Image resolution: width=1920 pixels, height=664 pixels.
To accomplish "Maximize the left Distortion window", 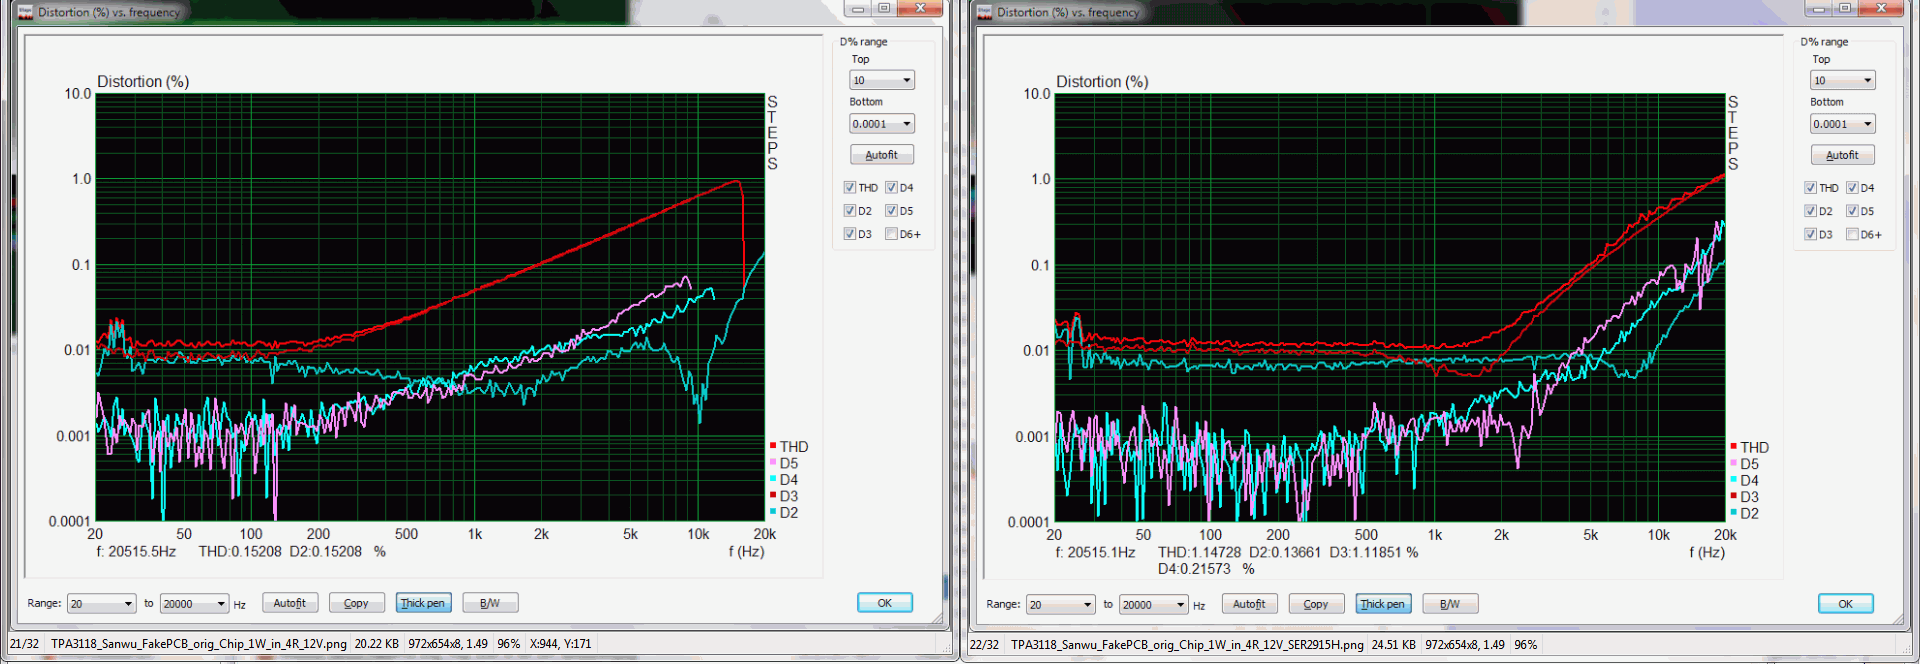I will coord(884,8).
